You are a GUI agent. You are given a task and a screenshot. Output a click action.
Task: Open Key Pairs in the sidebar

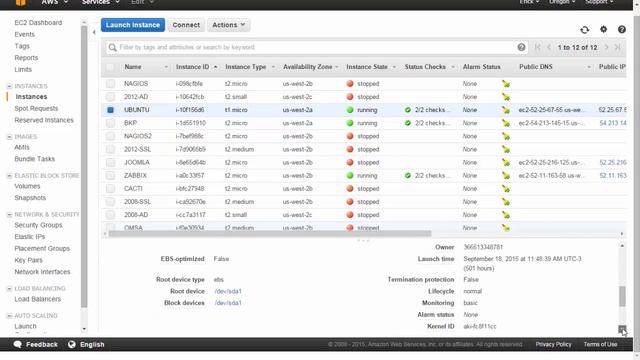[29, 260]
